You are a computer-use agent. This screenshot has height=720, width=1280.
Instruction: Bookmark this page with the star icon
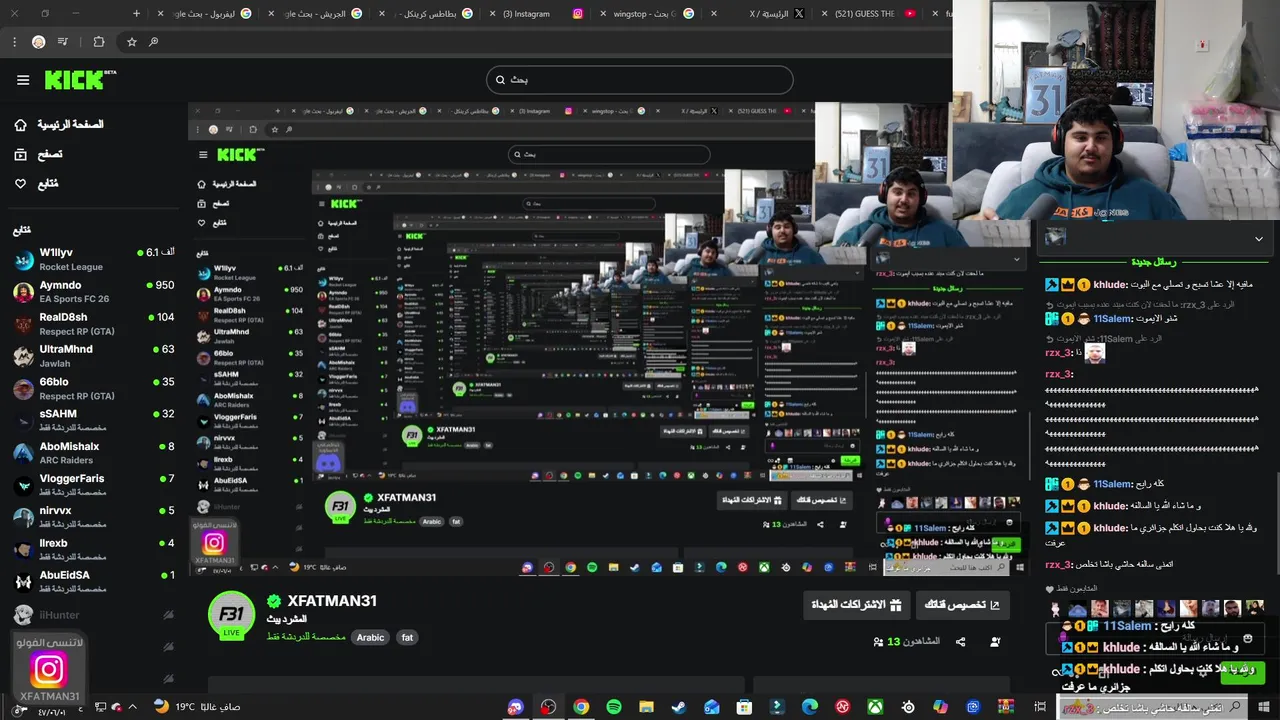tap(131, 42)
